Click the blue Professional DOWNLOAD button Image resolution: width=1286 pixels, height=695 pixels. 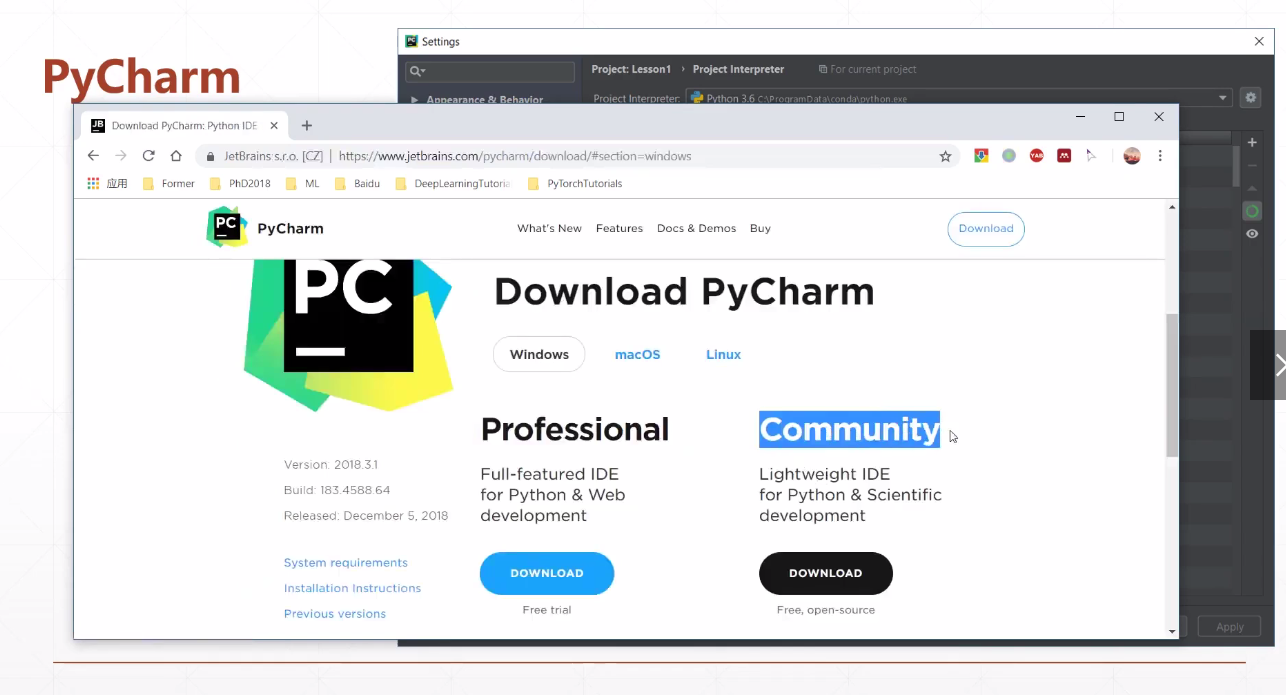point(547,573)
